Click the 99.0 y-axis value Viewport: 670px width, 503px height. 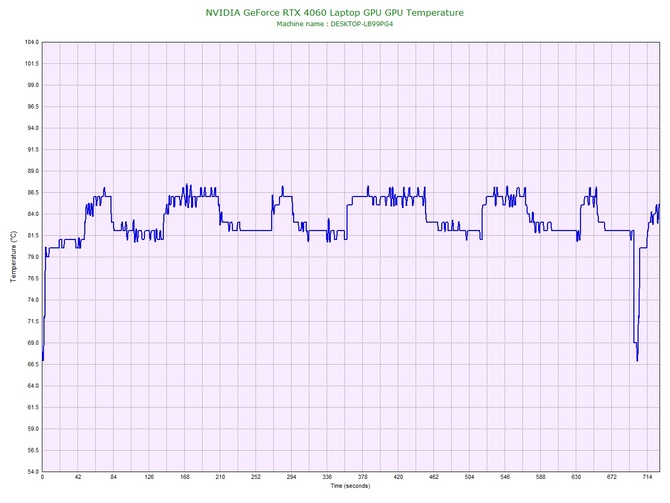[x=32, y=85]
